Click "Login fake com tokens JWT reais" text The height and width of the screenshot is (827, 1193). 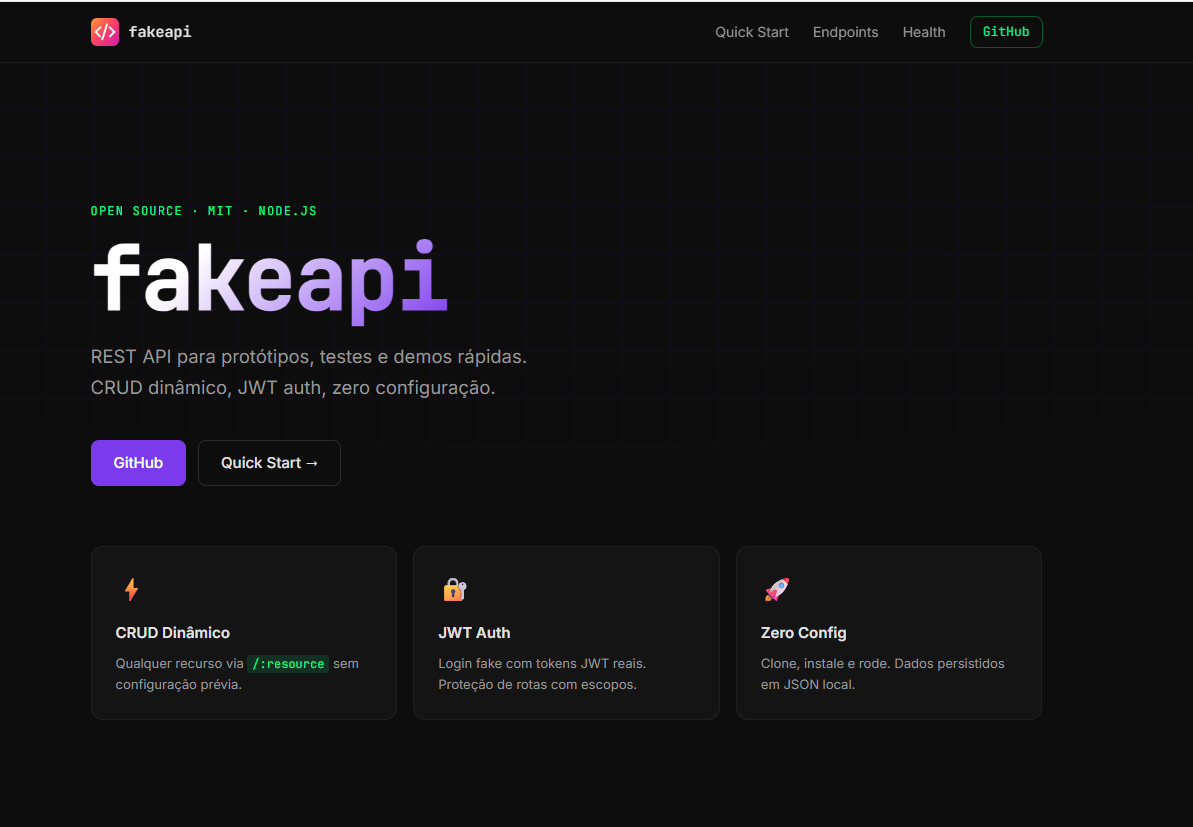[542, 663]
